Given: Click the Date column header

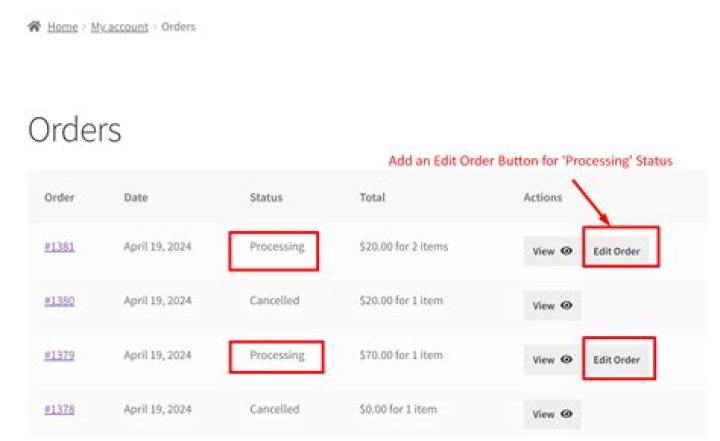Looking at the screenshot, I should click(136, 198).
